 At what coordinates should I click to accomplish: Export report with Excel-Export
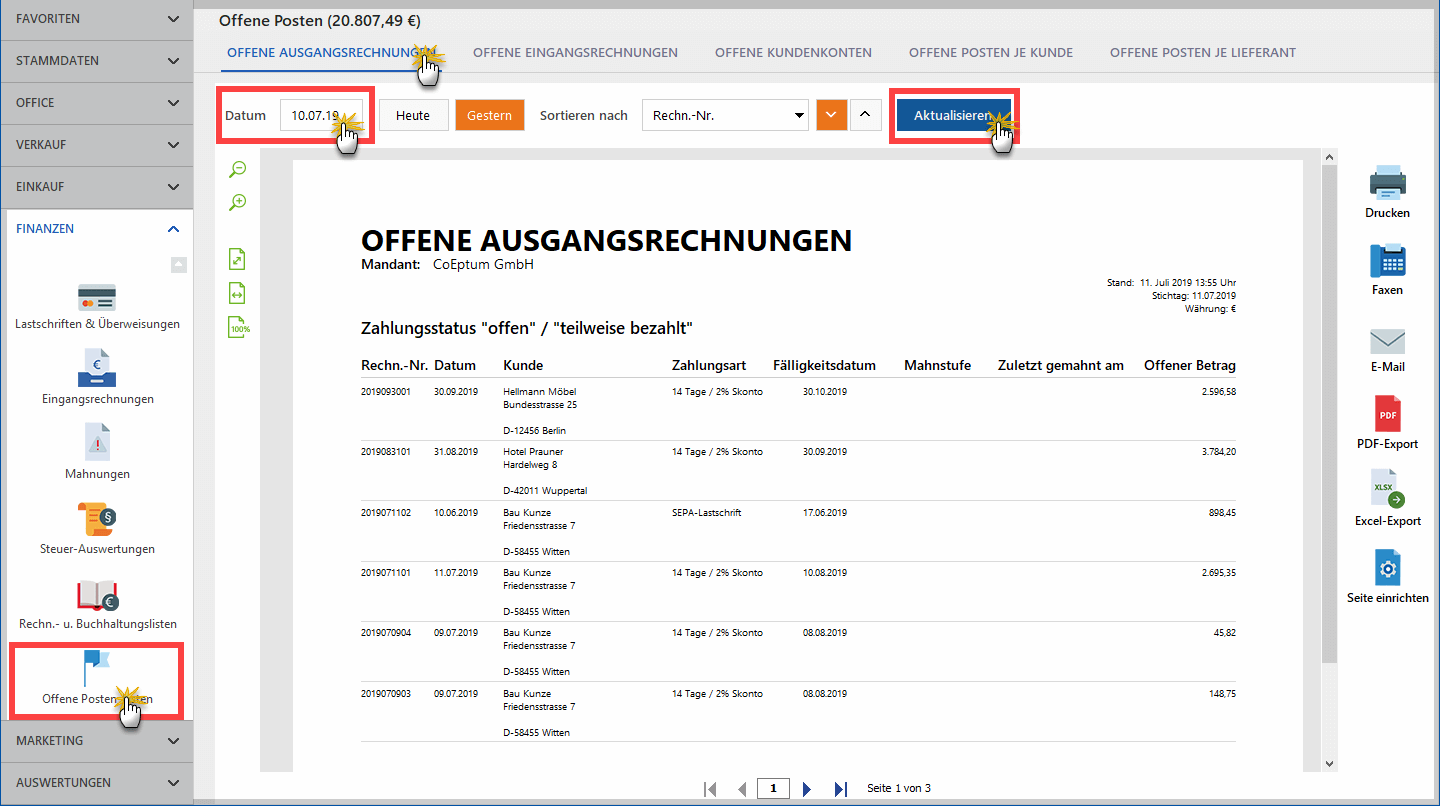click(x=1387, y=499)
